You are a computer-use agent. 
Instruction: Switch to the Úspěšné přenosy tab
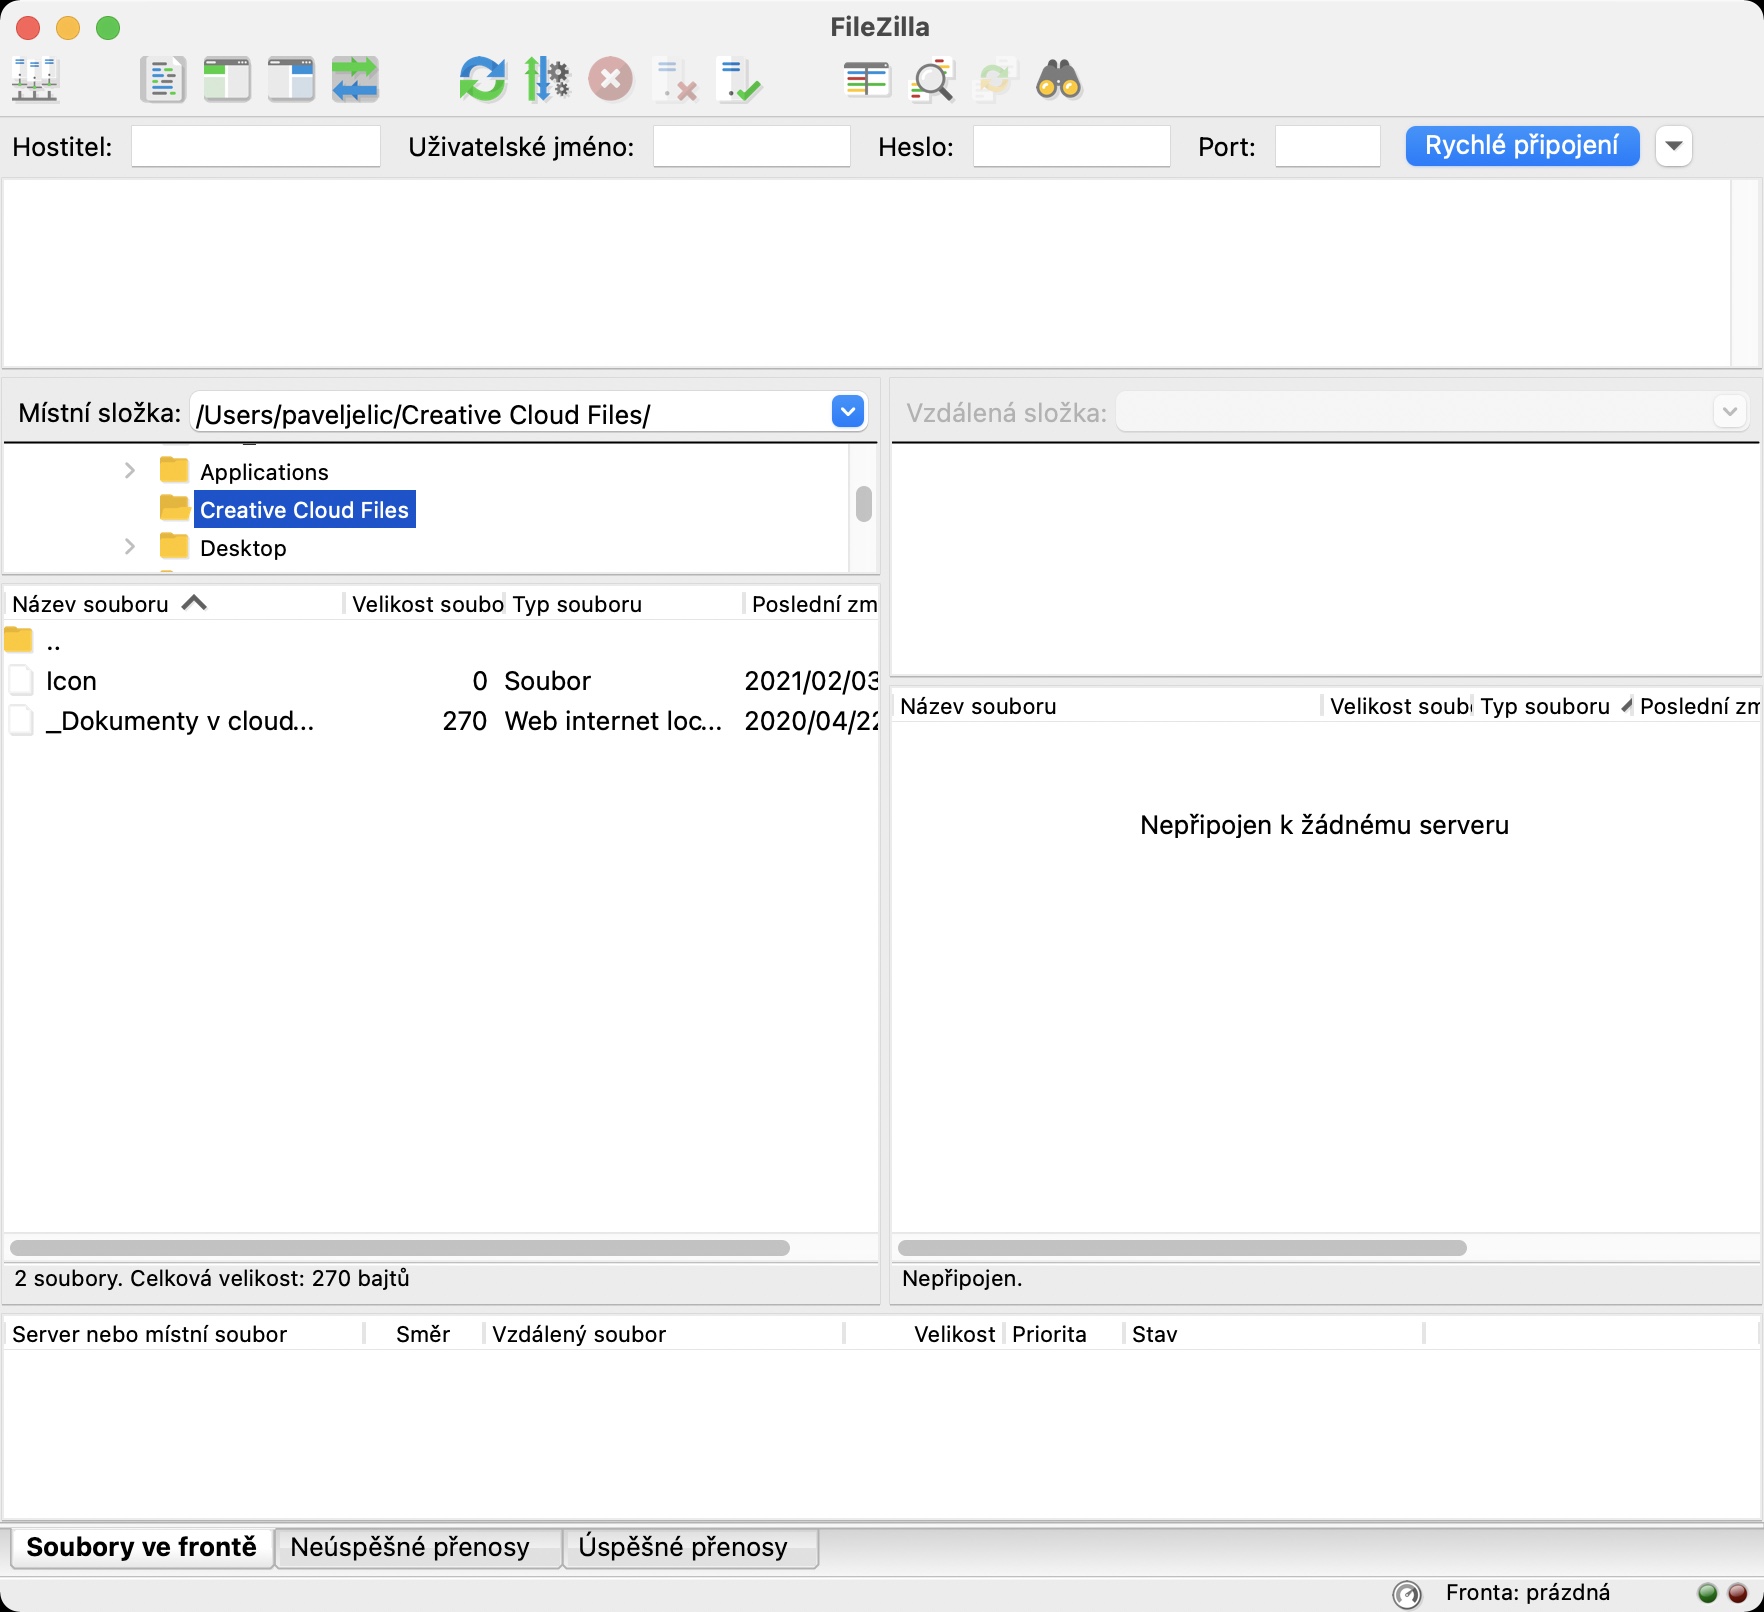[x=691, y=1547]
